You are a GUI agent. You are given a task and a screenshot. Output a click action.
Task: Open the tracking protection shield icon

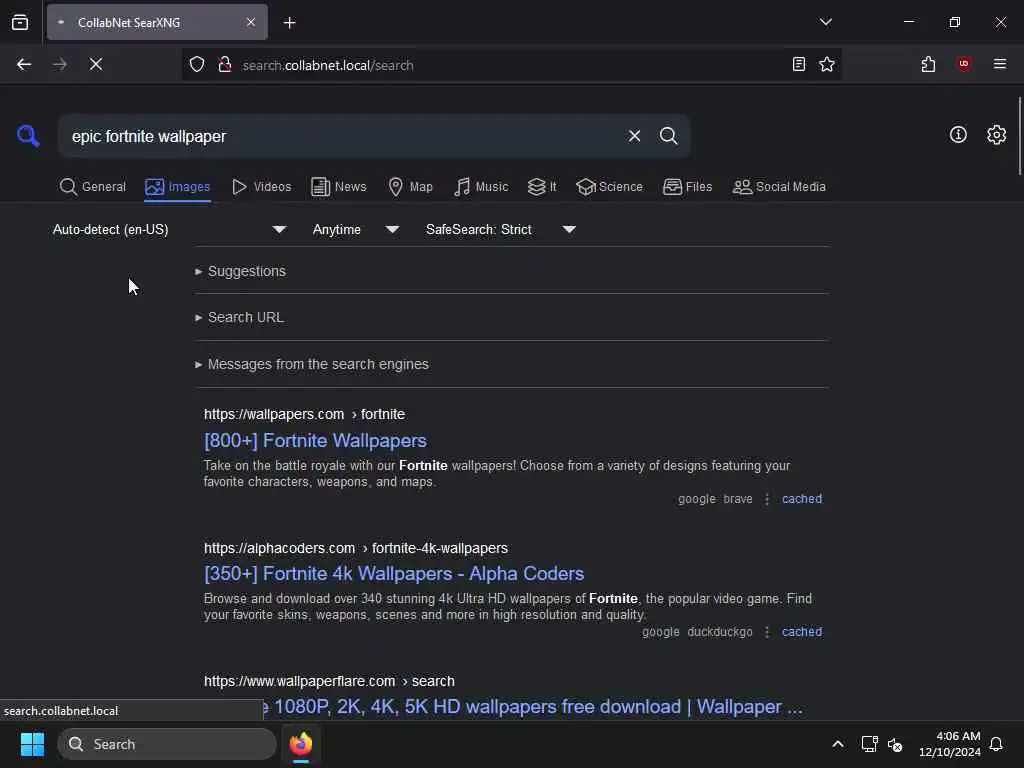[x=197, y=64]
